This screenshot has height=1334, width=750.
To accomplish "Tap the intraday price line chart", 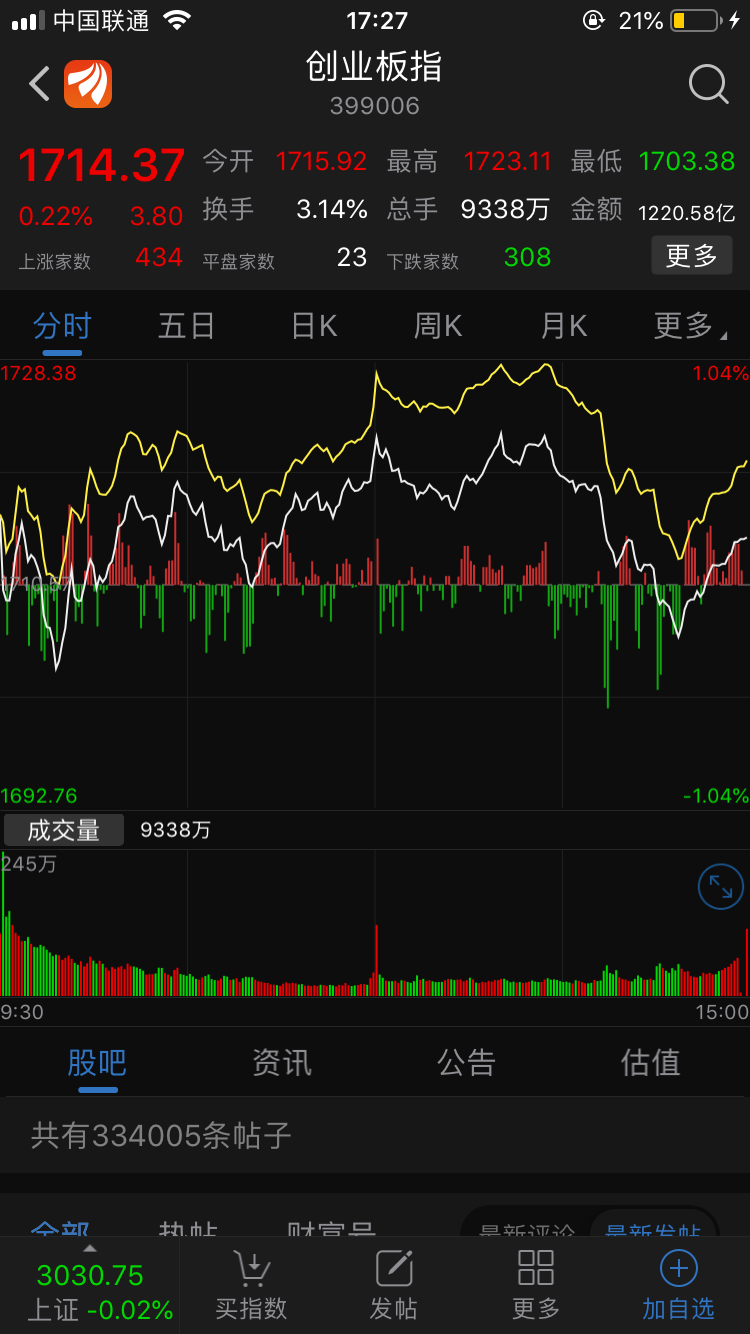I will (x=375, y=585).
